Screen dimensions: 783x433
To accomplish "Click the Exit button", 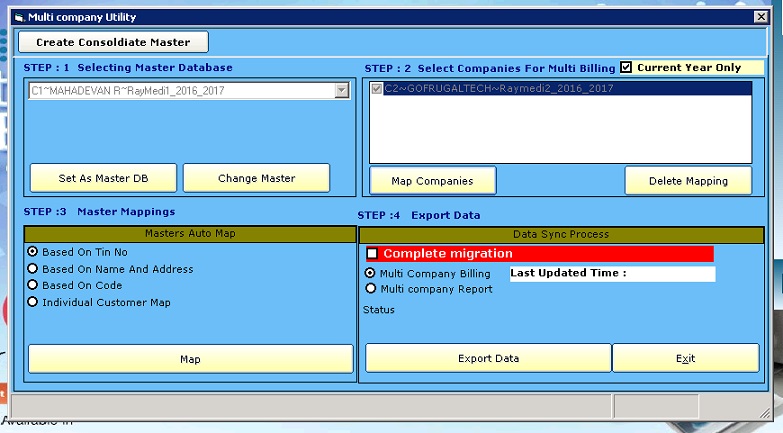I will pyautogui.click(x=686, y=358).
